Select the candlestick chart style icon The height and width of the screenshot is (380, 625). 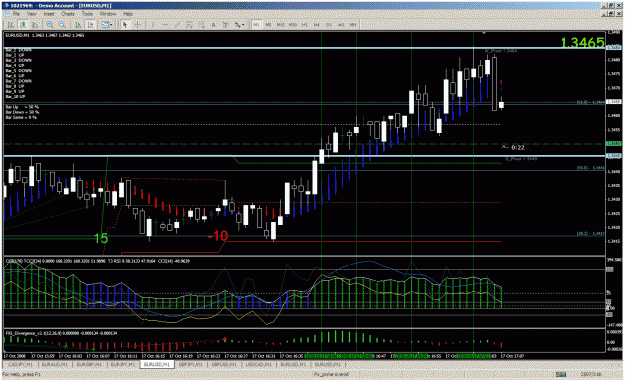pyautogui.click(x=23, y=25)
